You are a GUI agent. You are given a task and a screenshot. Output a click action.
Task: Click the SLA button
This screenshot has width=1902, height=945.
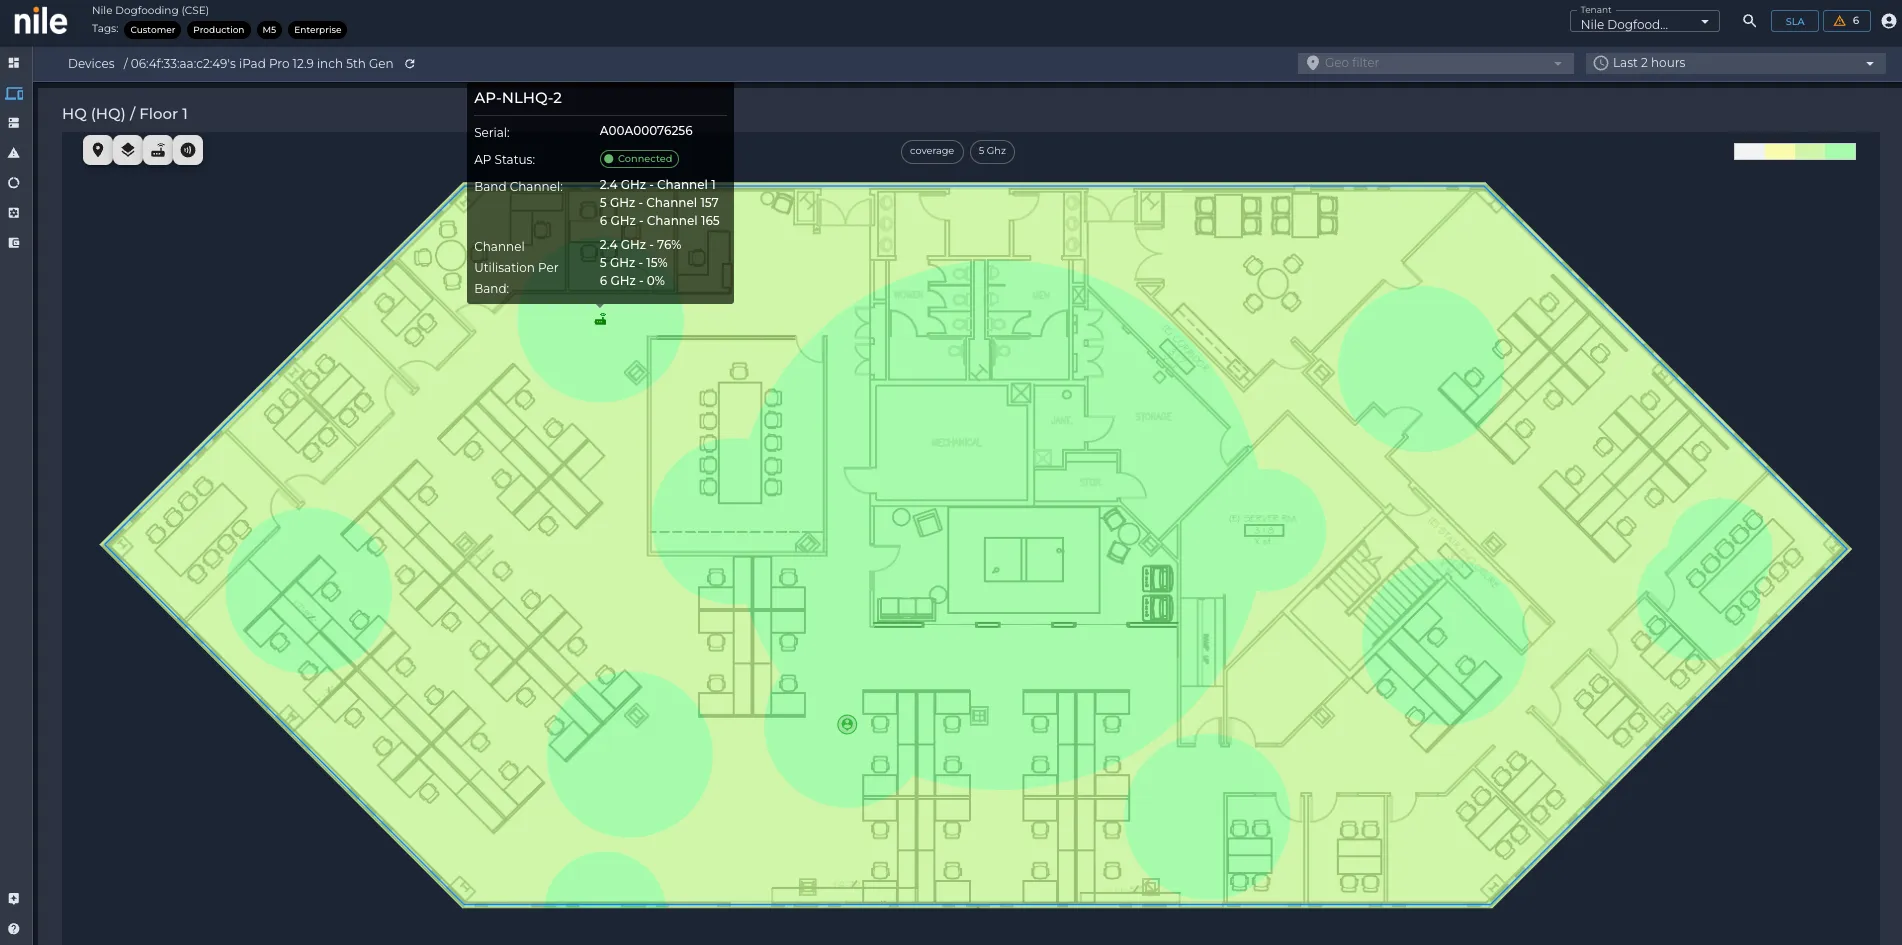pyautogui.click(x=1795, y=21)
